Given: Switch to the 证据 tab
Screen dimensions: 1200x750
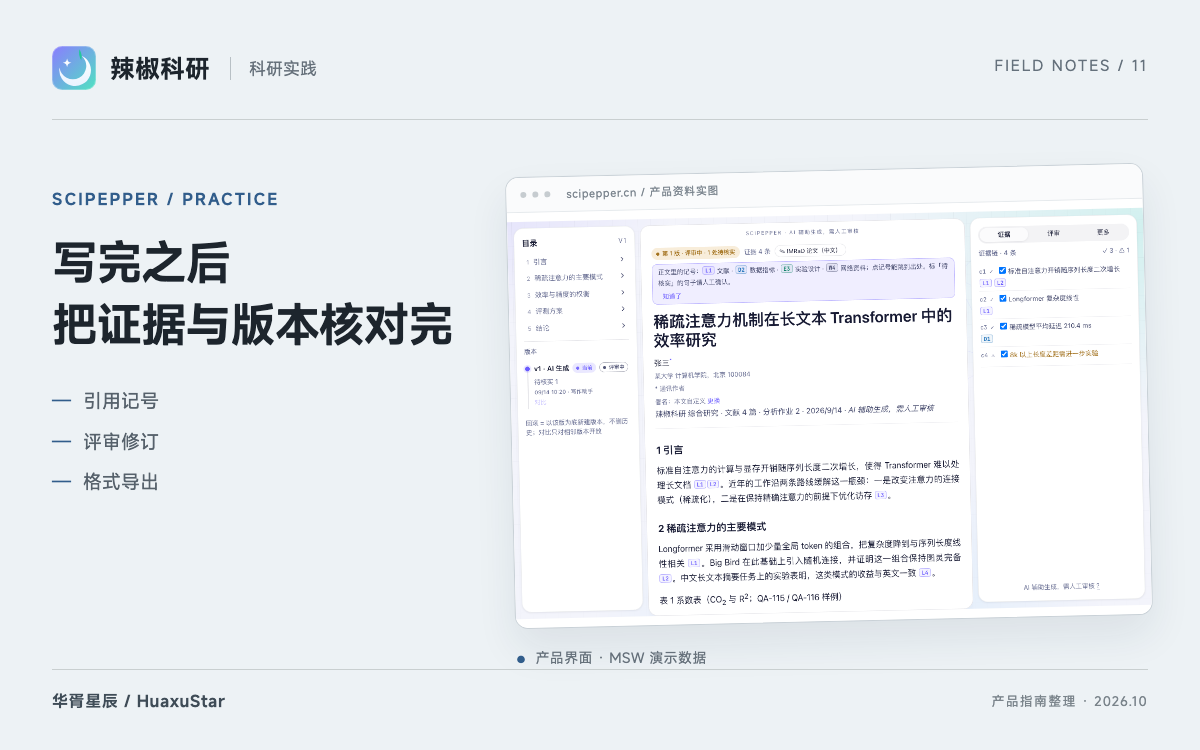Looking at the screenshot, I should (1004, 234).
